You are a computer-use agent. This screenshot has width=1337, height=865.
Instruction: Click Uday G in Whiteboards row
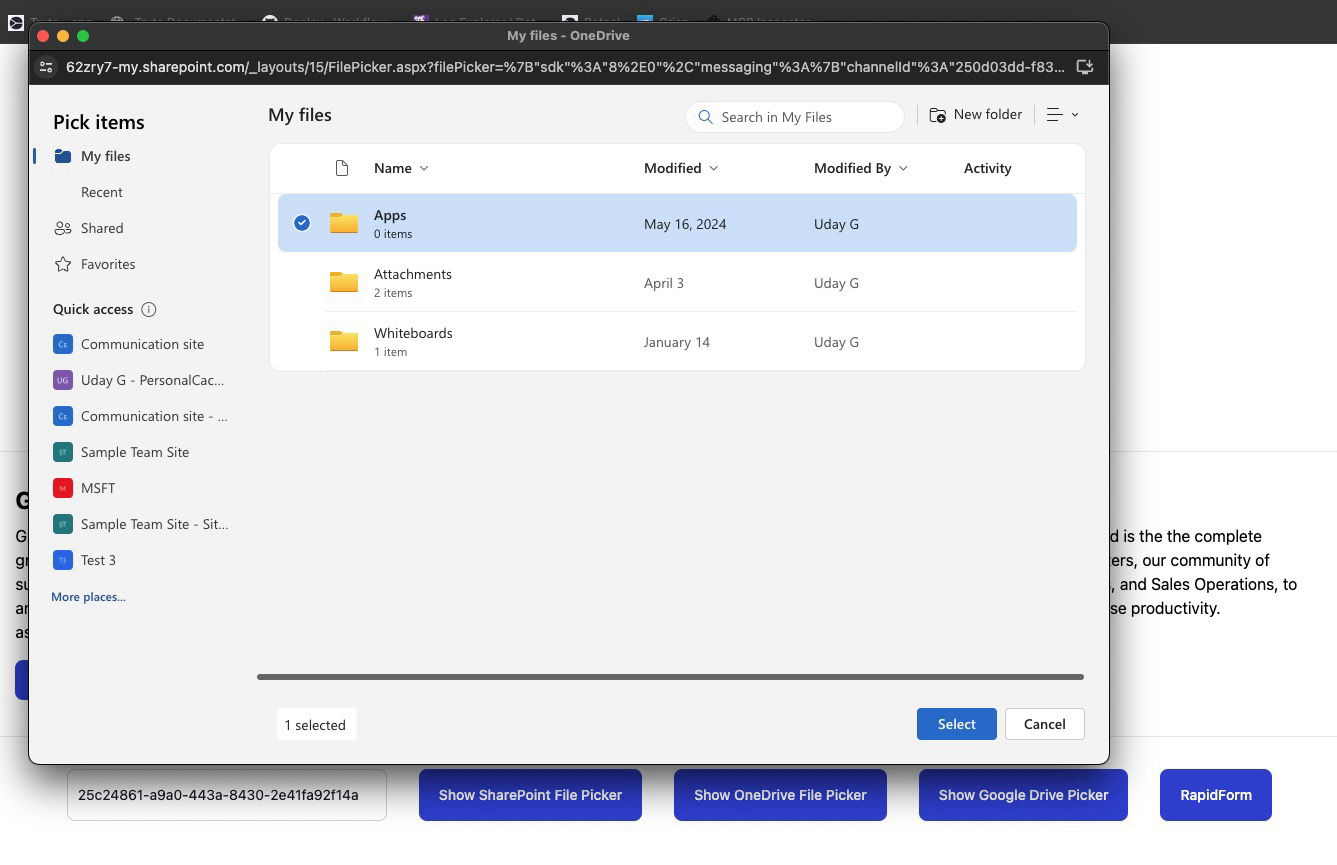pos(836,342)
